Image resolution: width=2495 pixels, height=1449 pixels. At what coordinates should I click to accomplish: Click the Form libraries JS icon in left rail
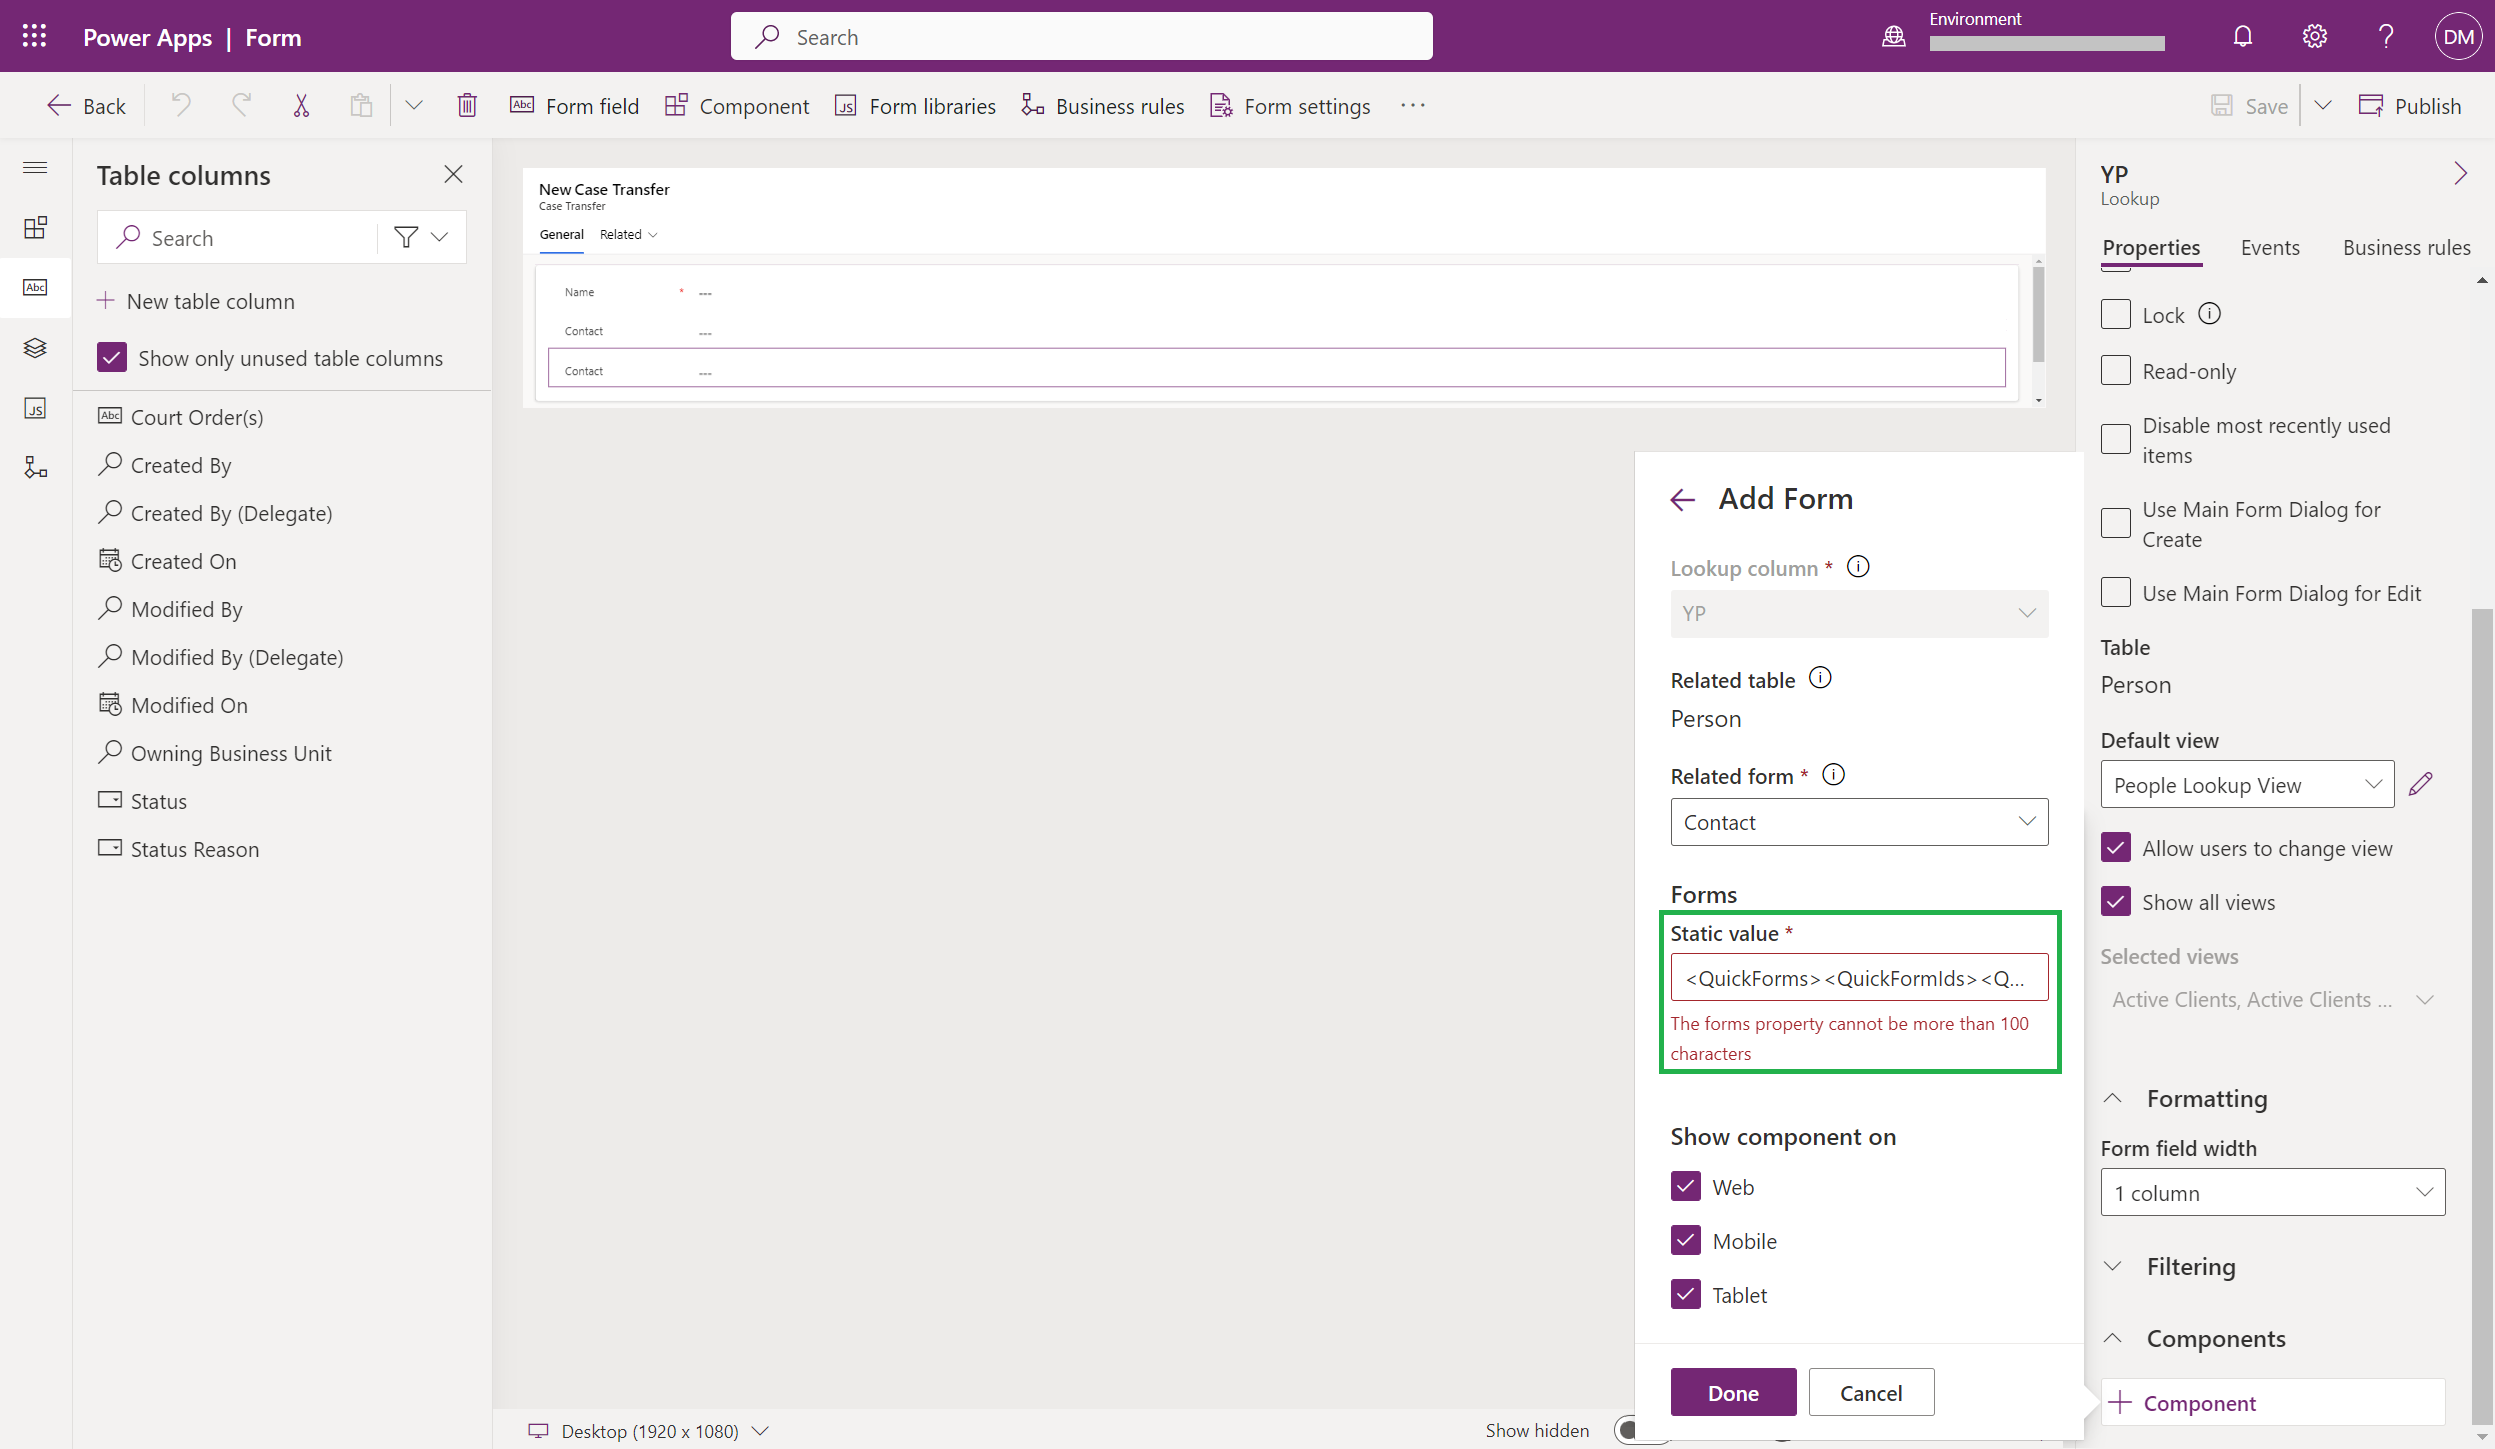pyautogui.click(x=35, y=408)
